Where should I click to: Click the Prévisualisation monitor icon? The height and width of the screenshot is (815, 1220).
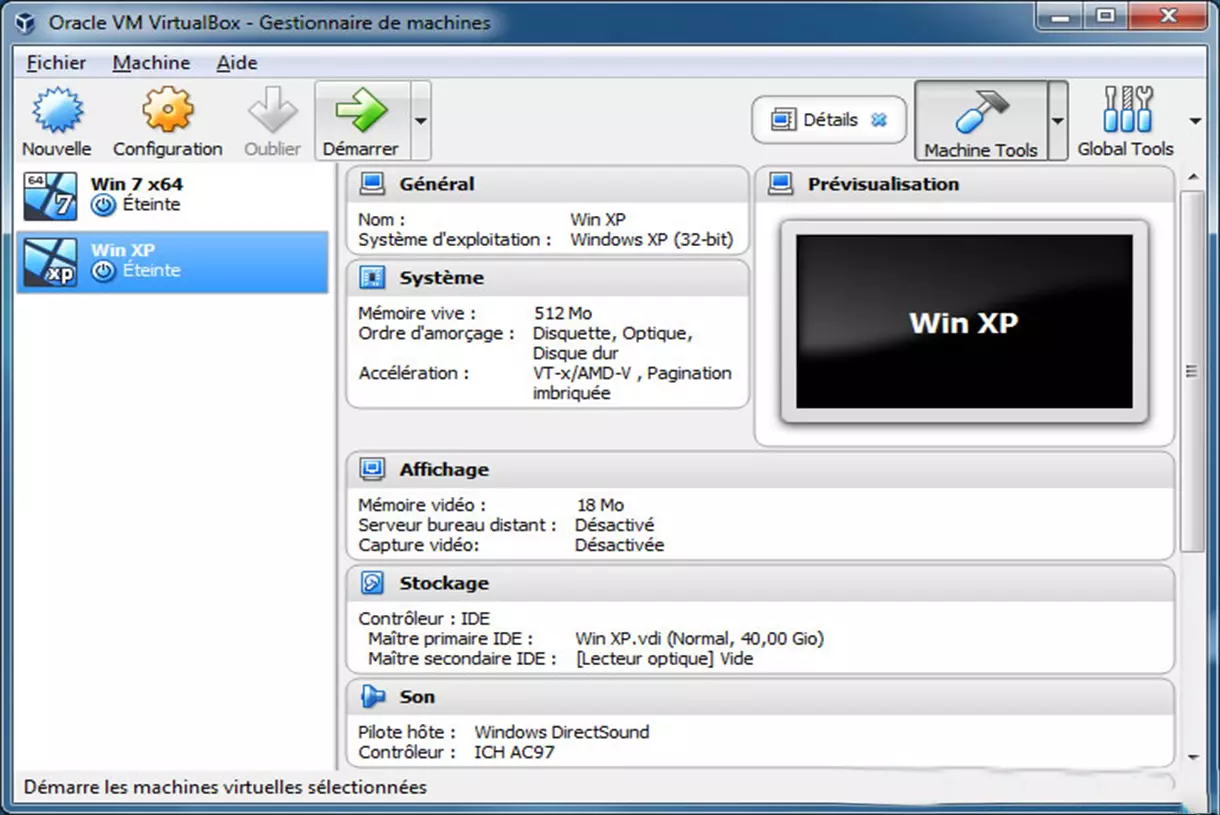click(x=780, y=184)
